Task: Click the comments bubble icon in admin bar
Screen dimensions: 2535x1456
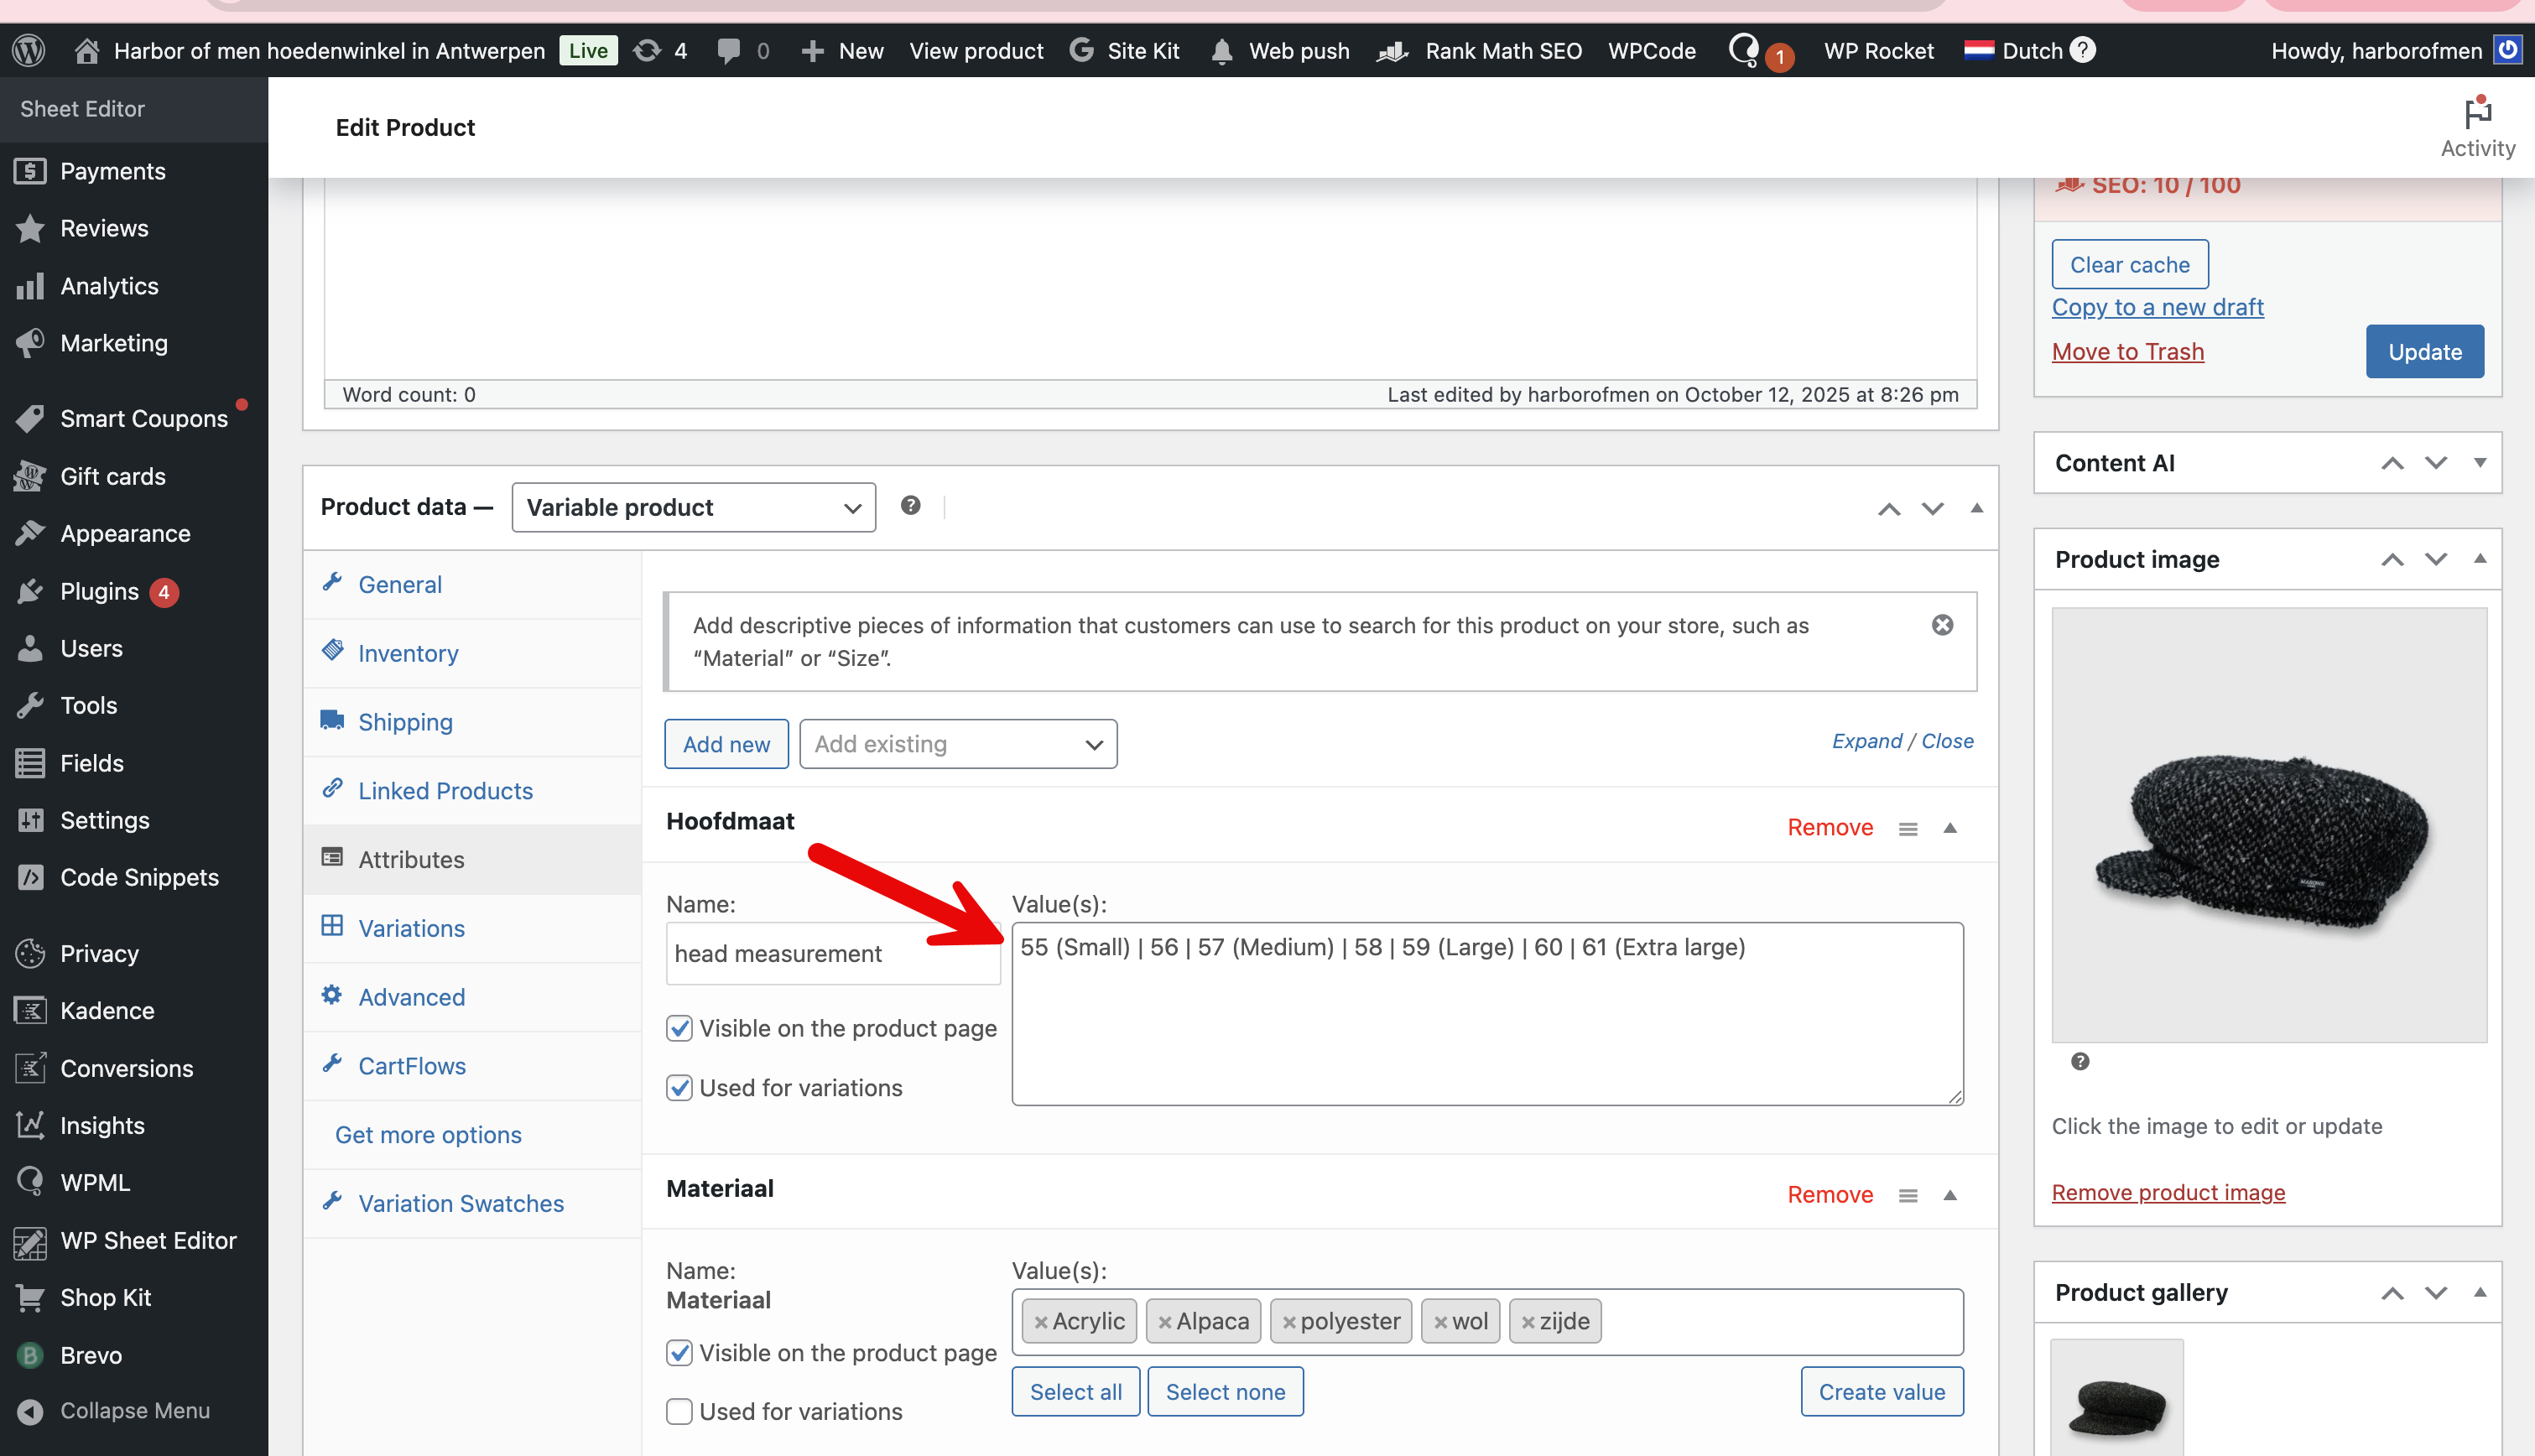Action: pyautogui.click(x=729, y=50)
